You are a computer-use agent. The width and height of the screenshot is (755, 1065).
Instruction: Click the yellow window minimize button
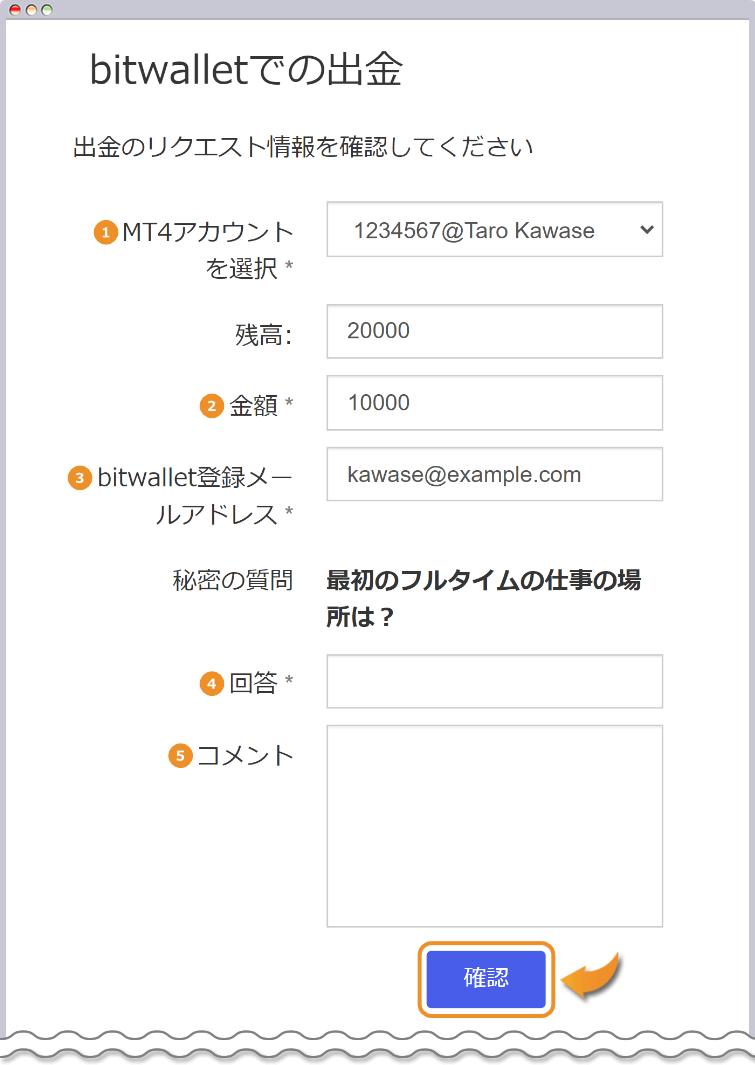pyautogui.click(x=31, y=10)
